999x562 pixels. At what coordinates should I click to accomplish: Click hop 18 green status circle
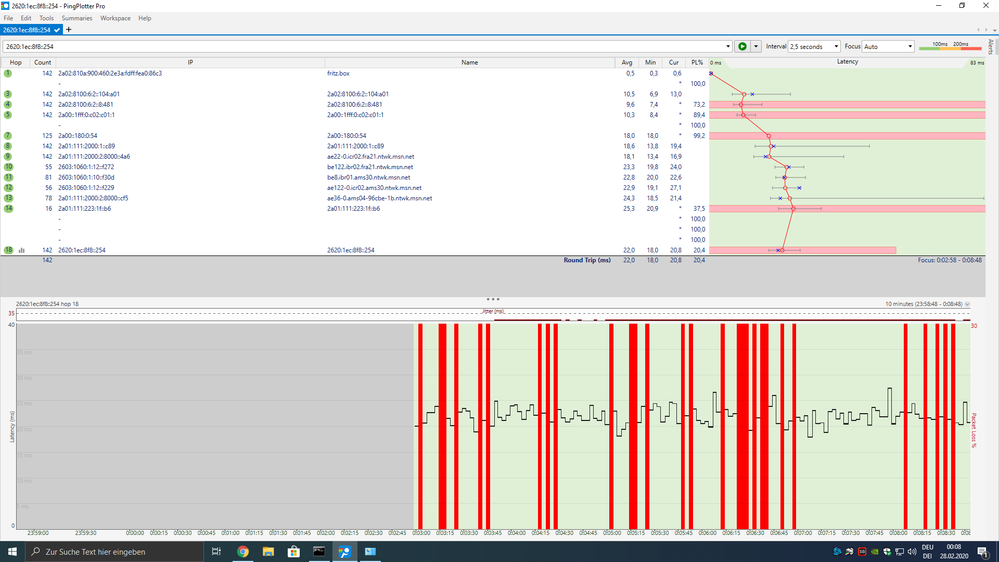click(x=8, y=250)
